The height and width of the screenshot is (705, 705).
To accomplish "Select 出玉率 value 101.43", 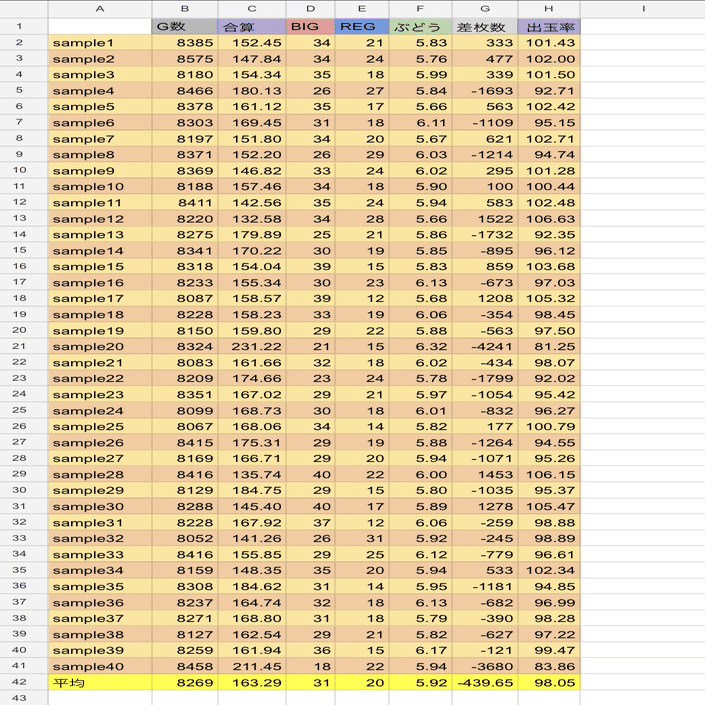I will click(549, 43).
